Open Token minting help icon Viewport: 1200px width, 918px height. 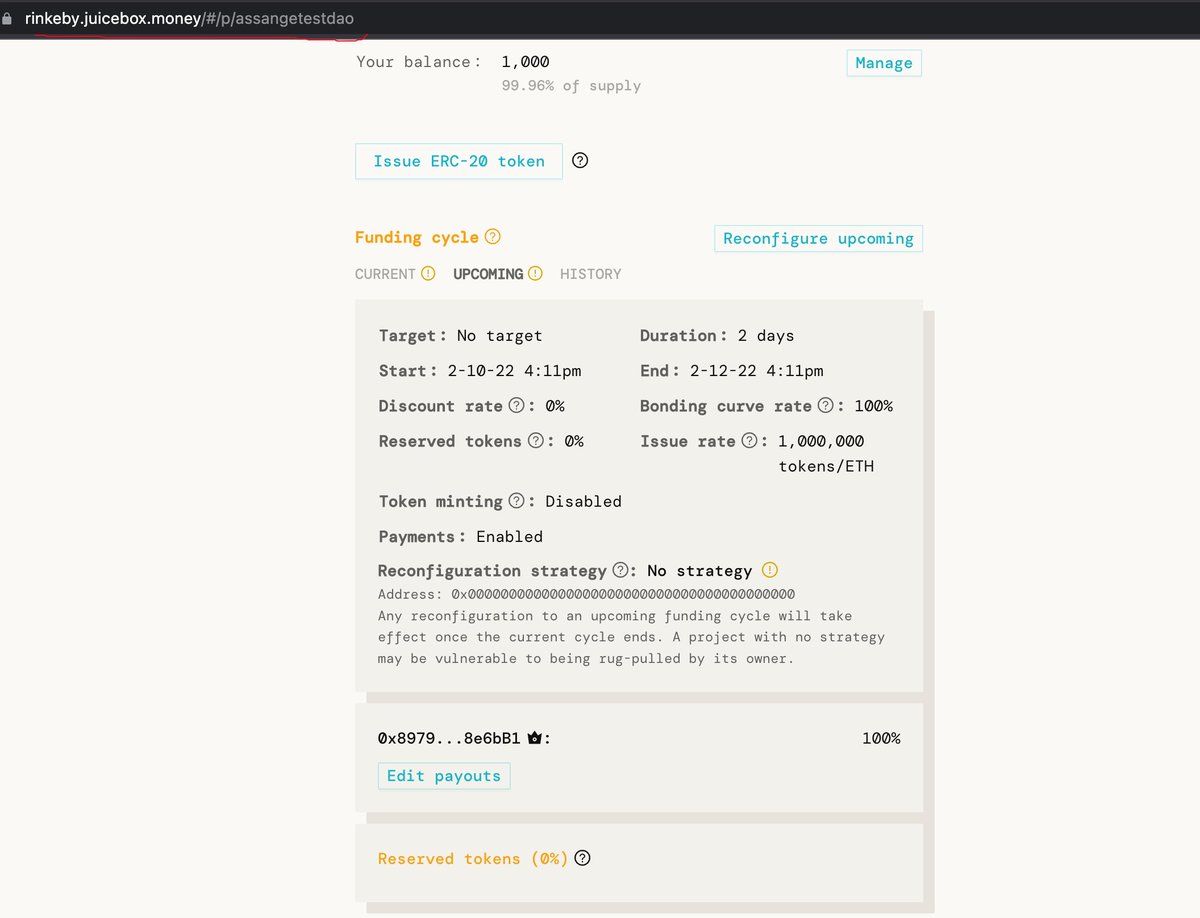tap(516, 501)
